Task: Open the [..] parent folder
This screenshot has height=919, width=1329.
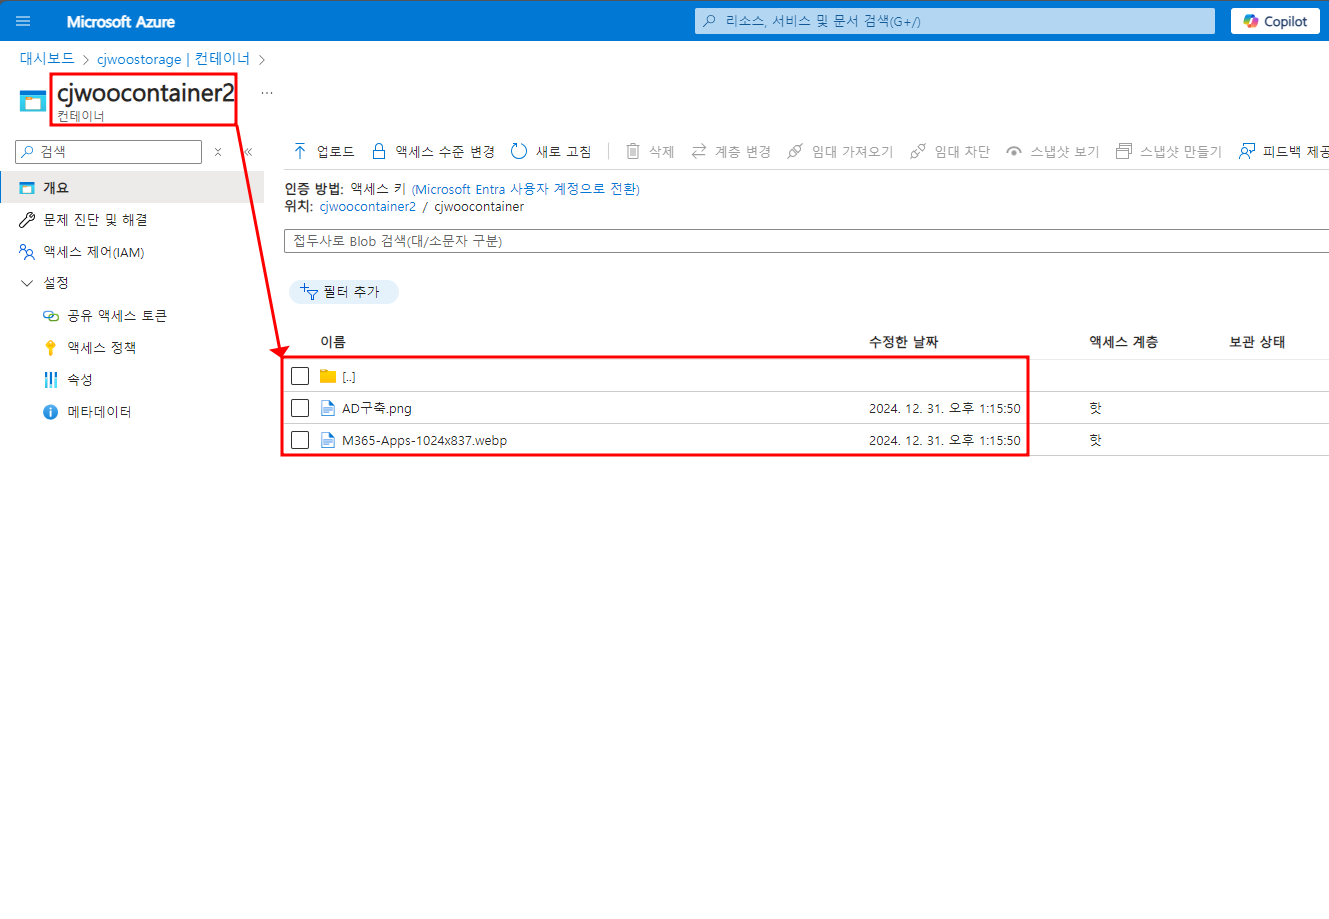Action: (349, 377)
